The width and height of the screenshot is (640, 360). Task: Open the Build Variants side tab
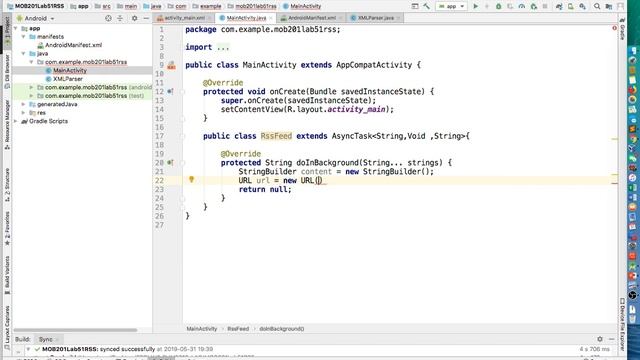[7, 276]
